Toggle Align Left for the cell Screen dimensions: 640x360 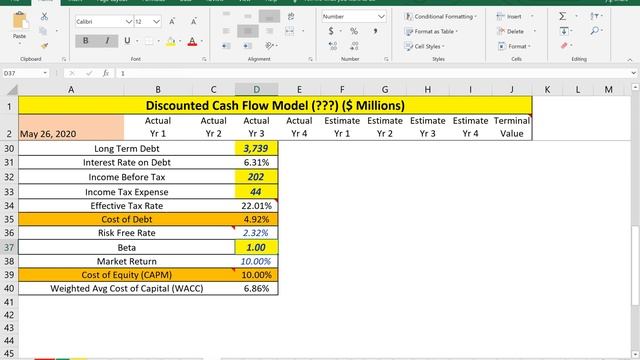[227, 31]
